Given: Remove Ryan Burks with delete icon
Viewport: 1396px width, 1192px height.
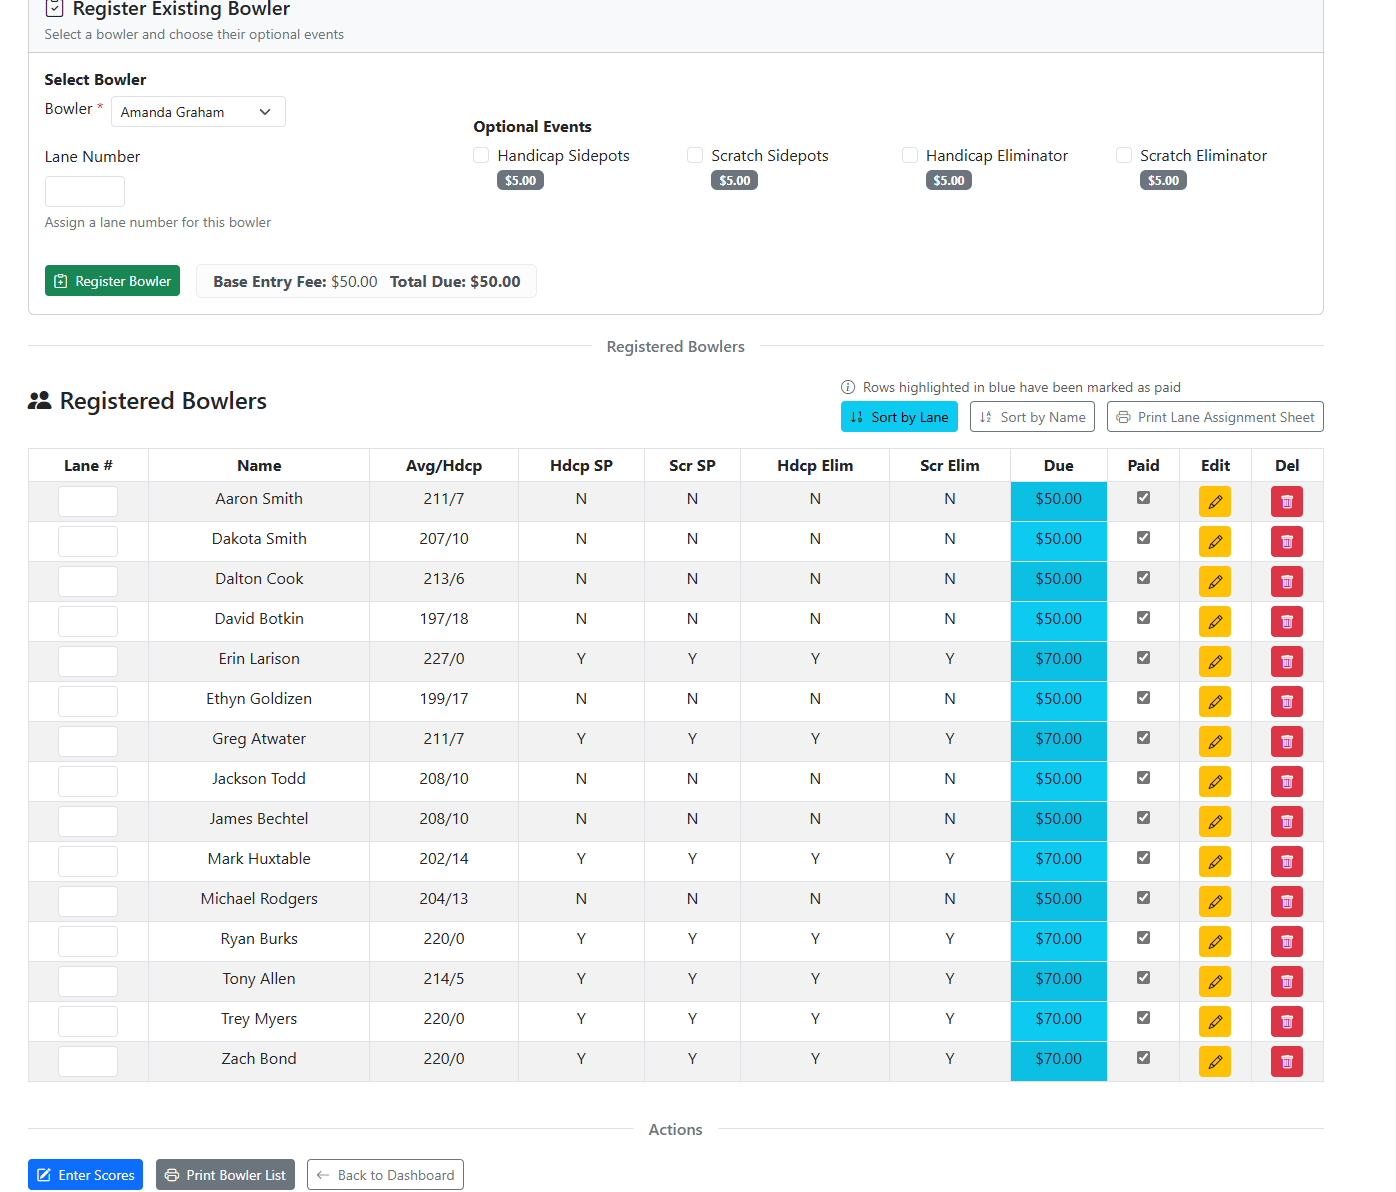Looking at the screenshot, I should (x=1286, y=942).
